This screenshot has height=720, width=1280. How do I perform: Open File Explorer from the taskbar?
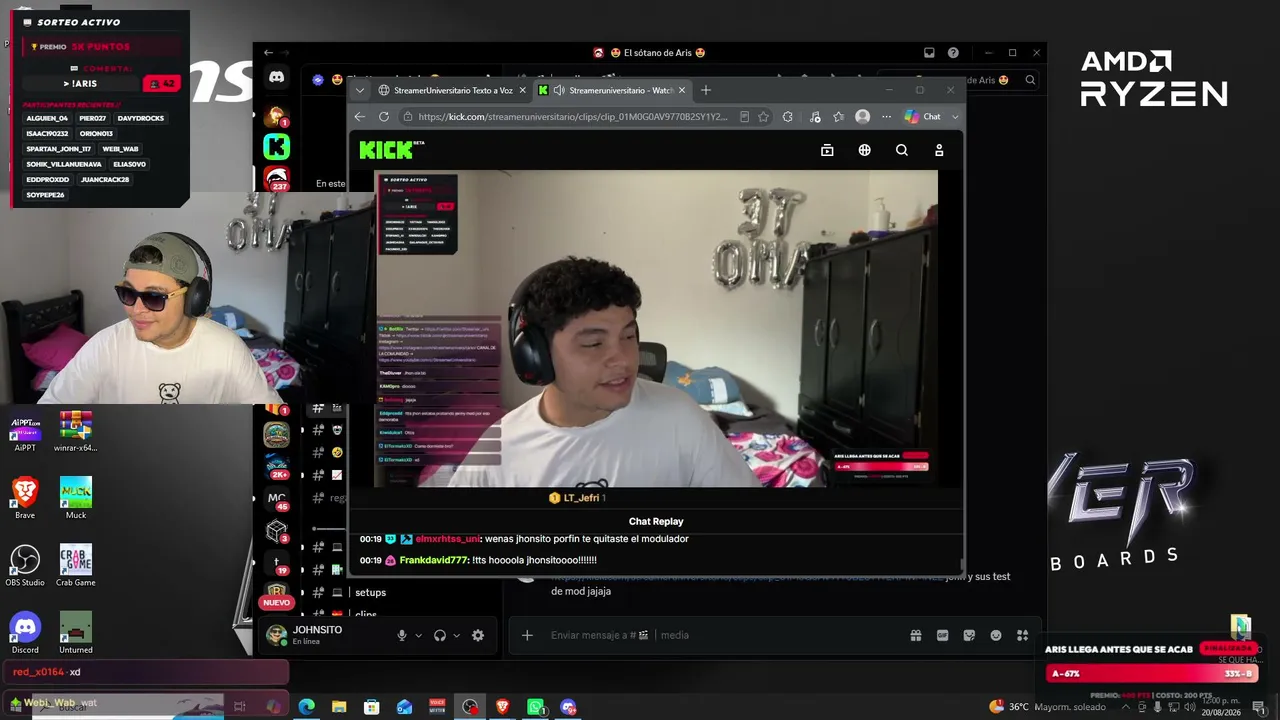pyautogui.click(x=339, y=707)
